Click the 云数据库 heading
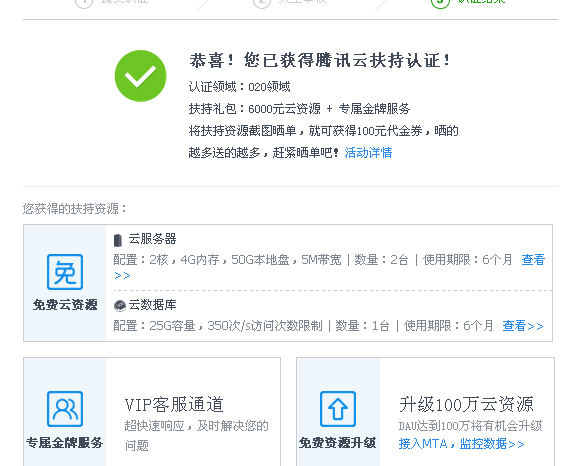 (x=152, y=304)
